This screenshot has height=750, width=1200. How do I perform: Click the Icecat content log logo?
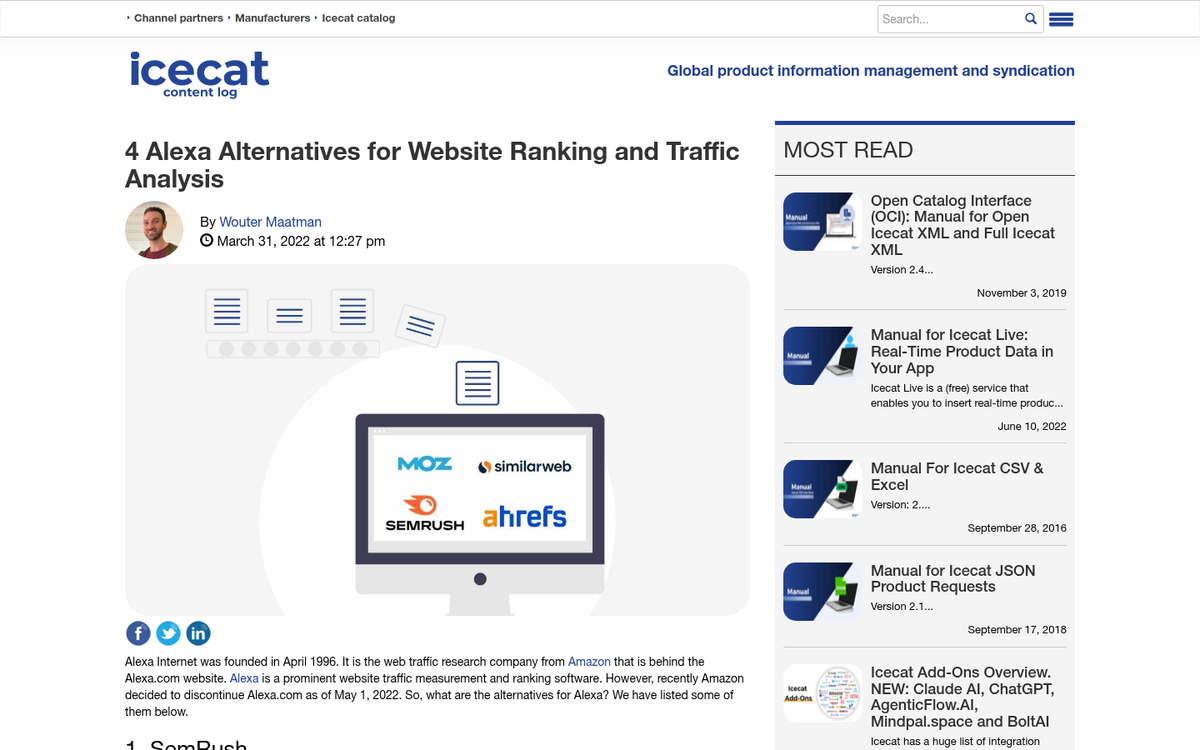(x=199, y=74)
